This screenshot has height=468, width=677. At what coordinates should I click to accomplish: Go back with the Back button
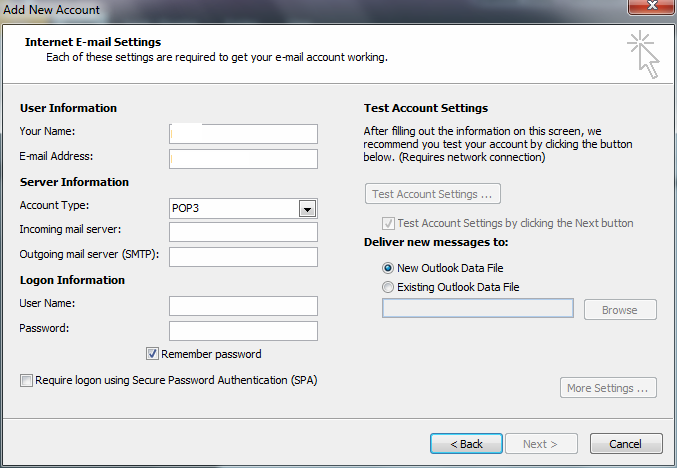[x=466, y=444]
